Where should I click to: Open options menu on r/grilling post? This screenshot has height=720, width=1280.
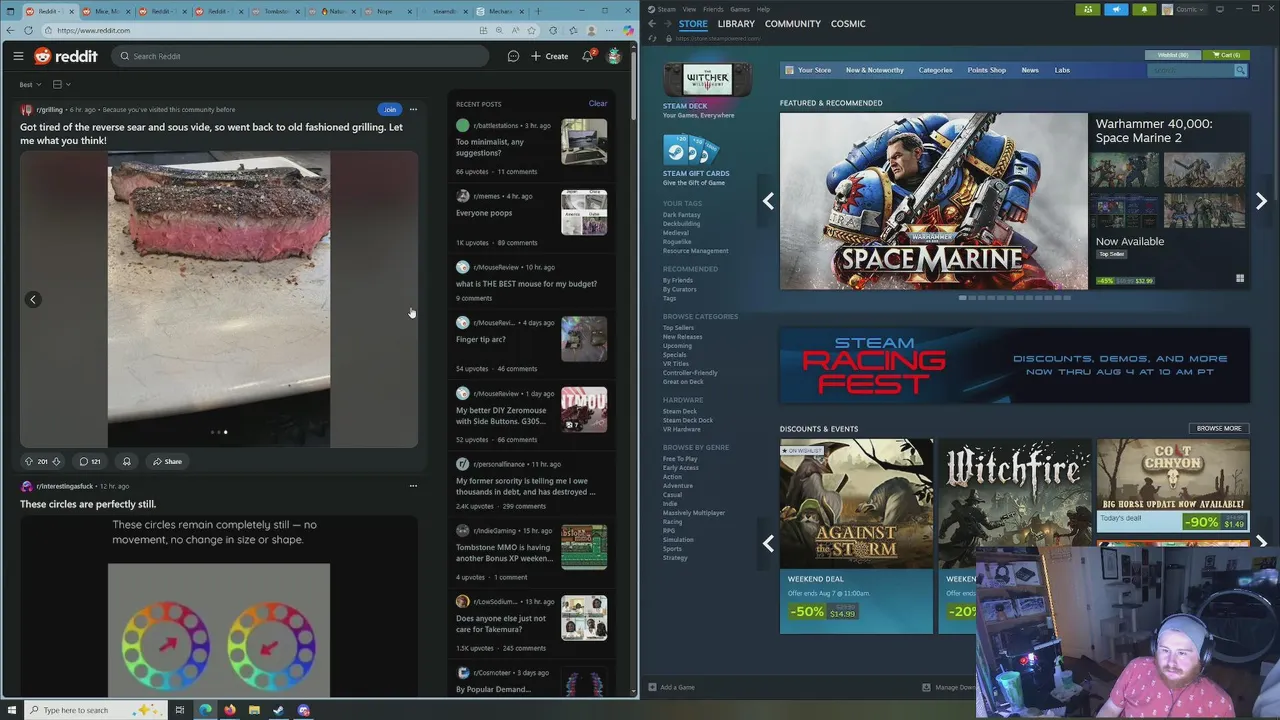(x=413, y=109)
